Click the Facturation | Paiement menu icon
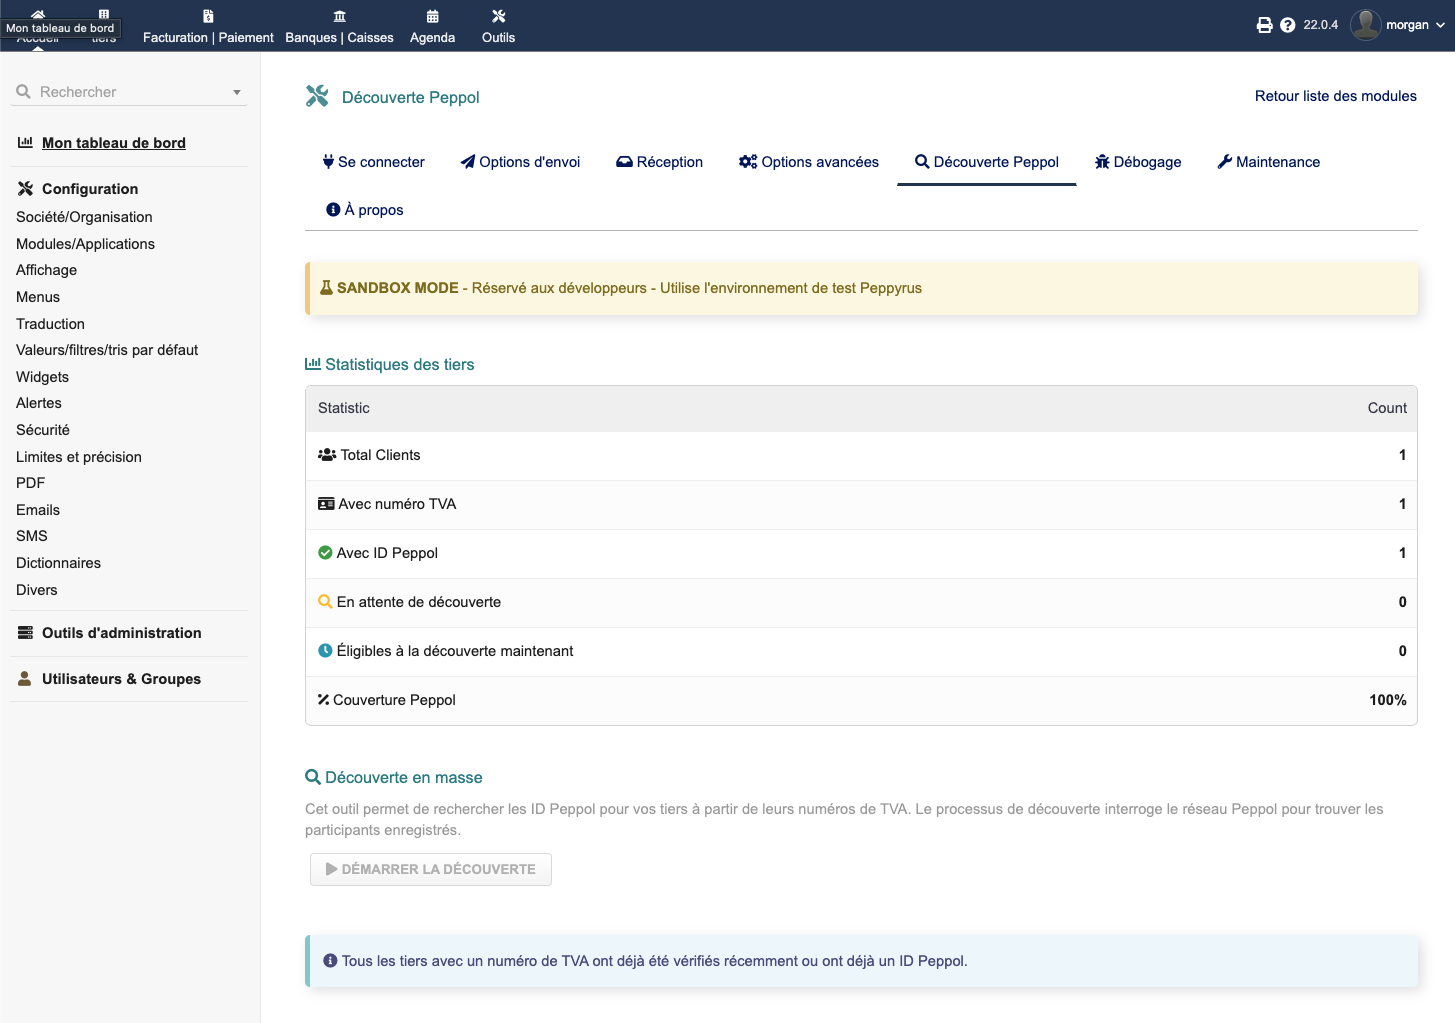Screen dimensions: 1455x1023 pos(208,16)
